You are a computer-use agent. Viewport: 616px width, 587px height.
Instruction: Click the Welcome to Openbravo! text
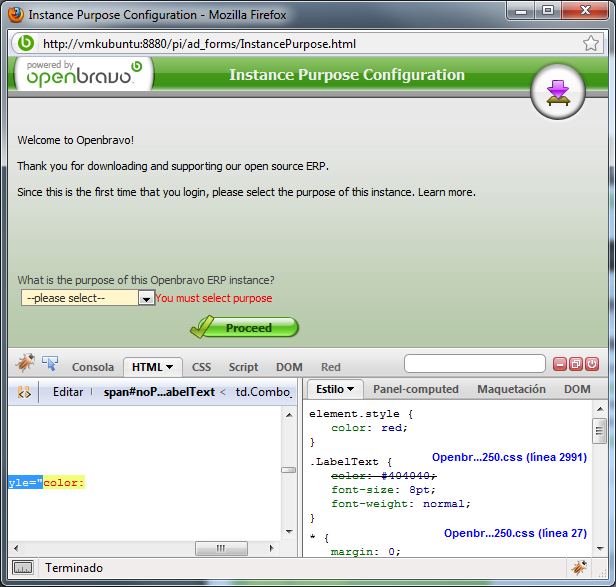[x=75, y=140]
